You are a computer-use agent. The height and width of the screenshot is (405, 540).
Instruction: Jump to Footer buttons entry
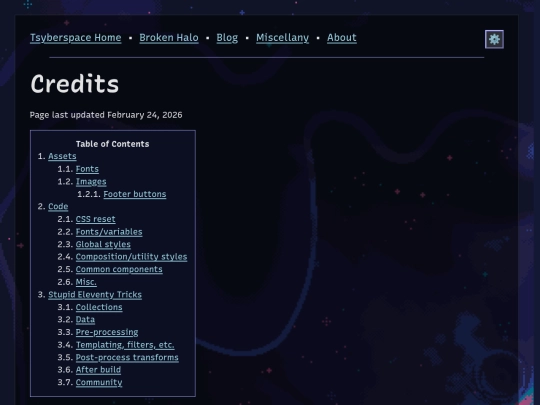click(x=135, y=194)
